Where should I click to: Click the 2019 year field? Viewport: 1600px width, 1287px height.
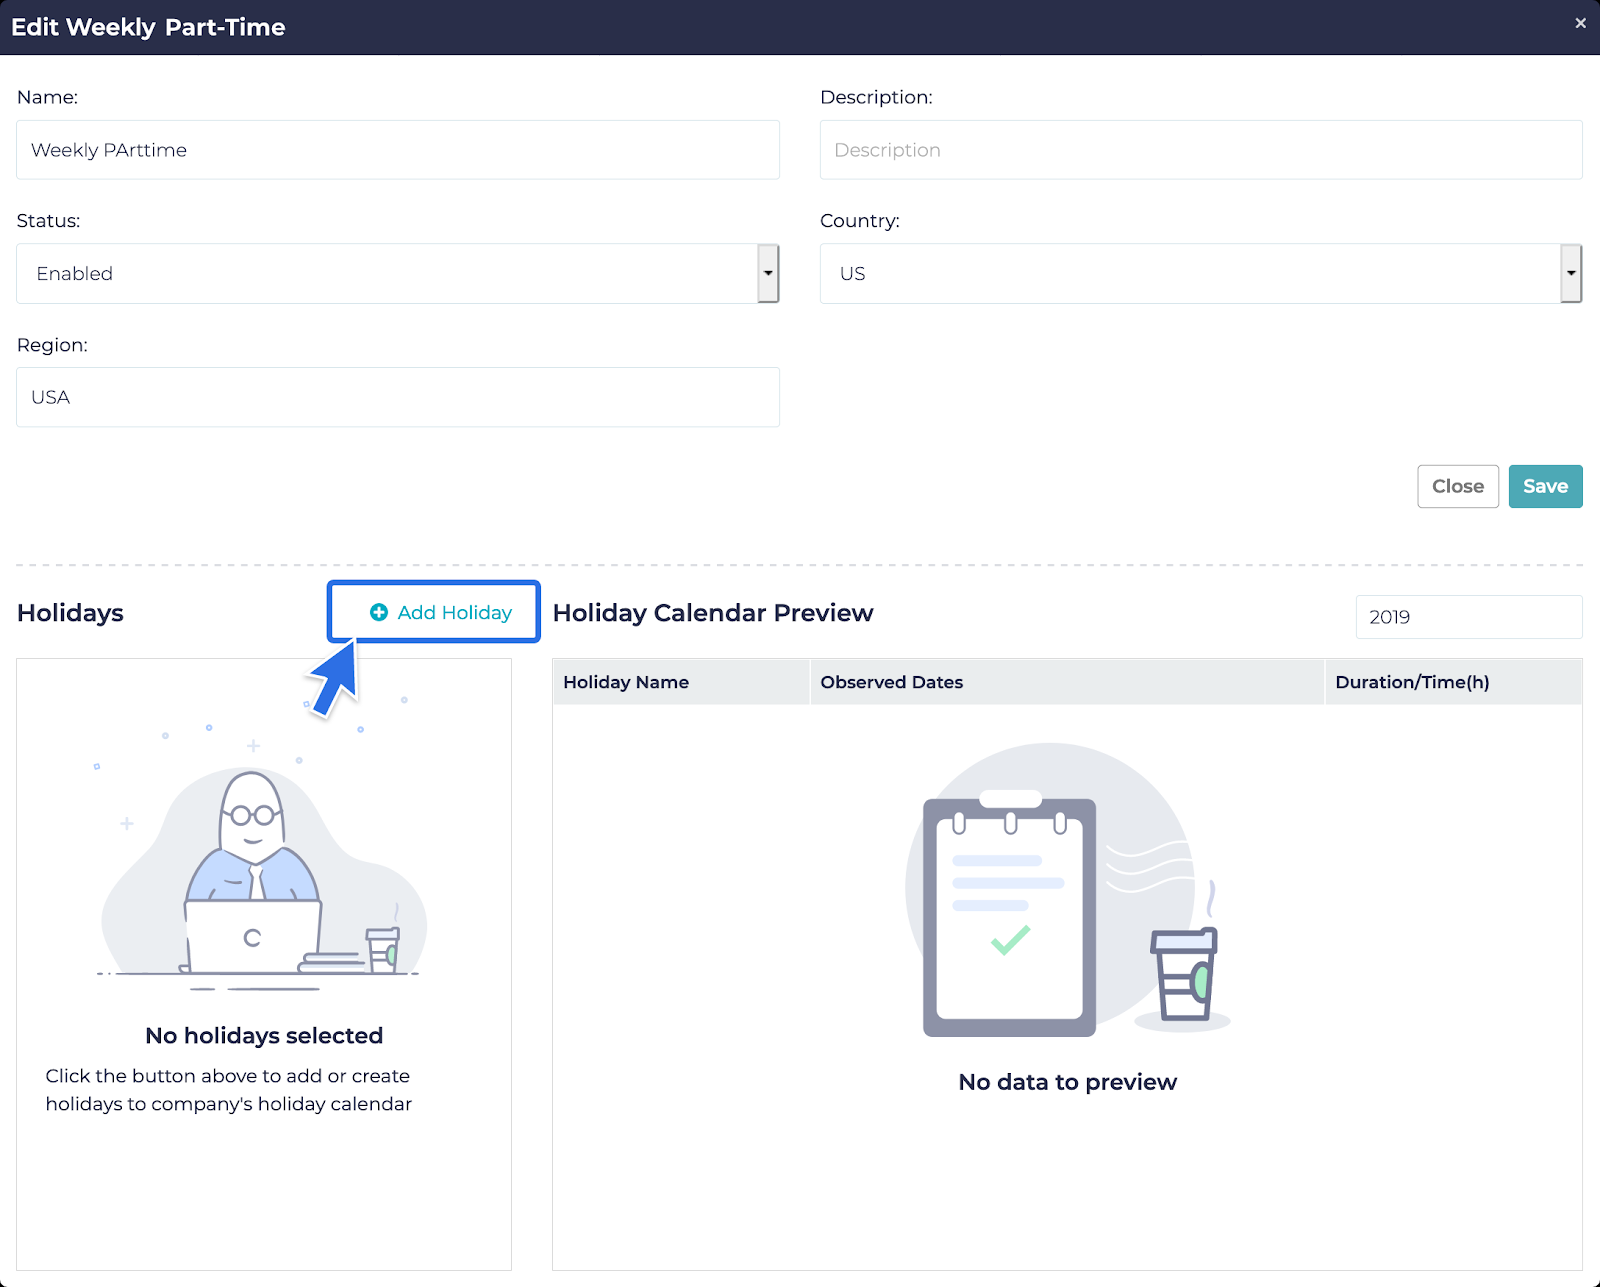[x=1467, y=617]
